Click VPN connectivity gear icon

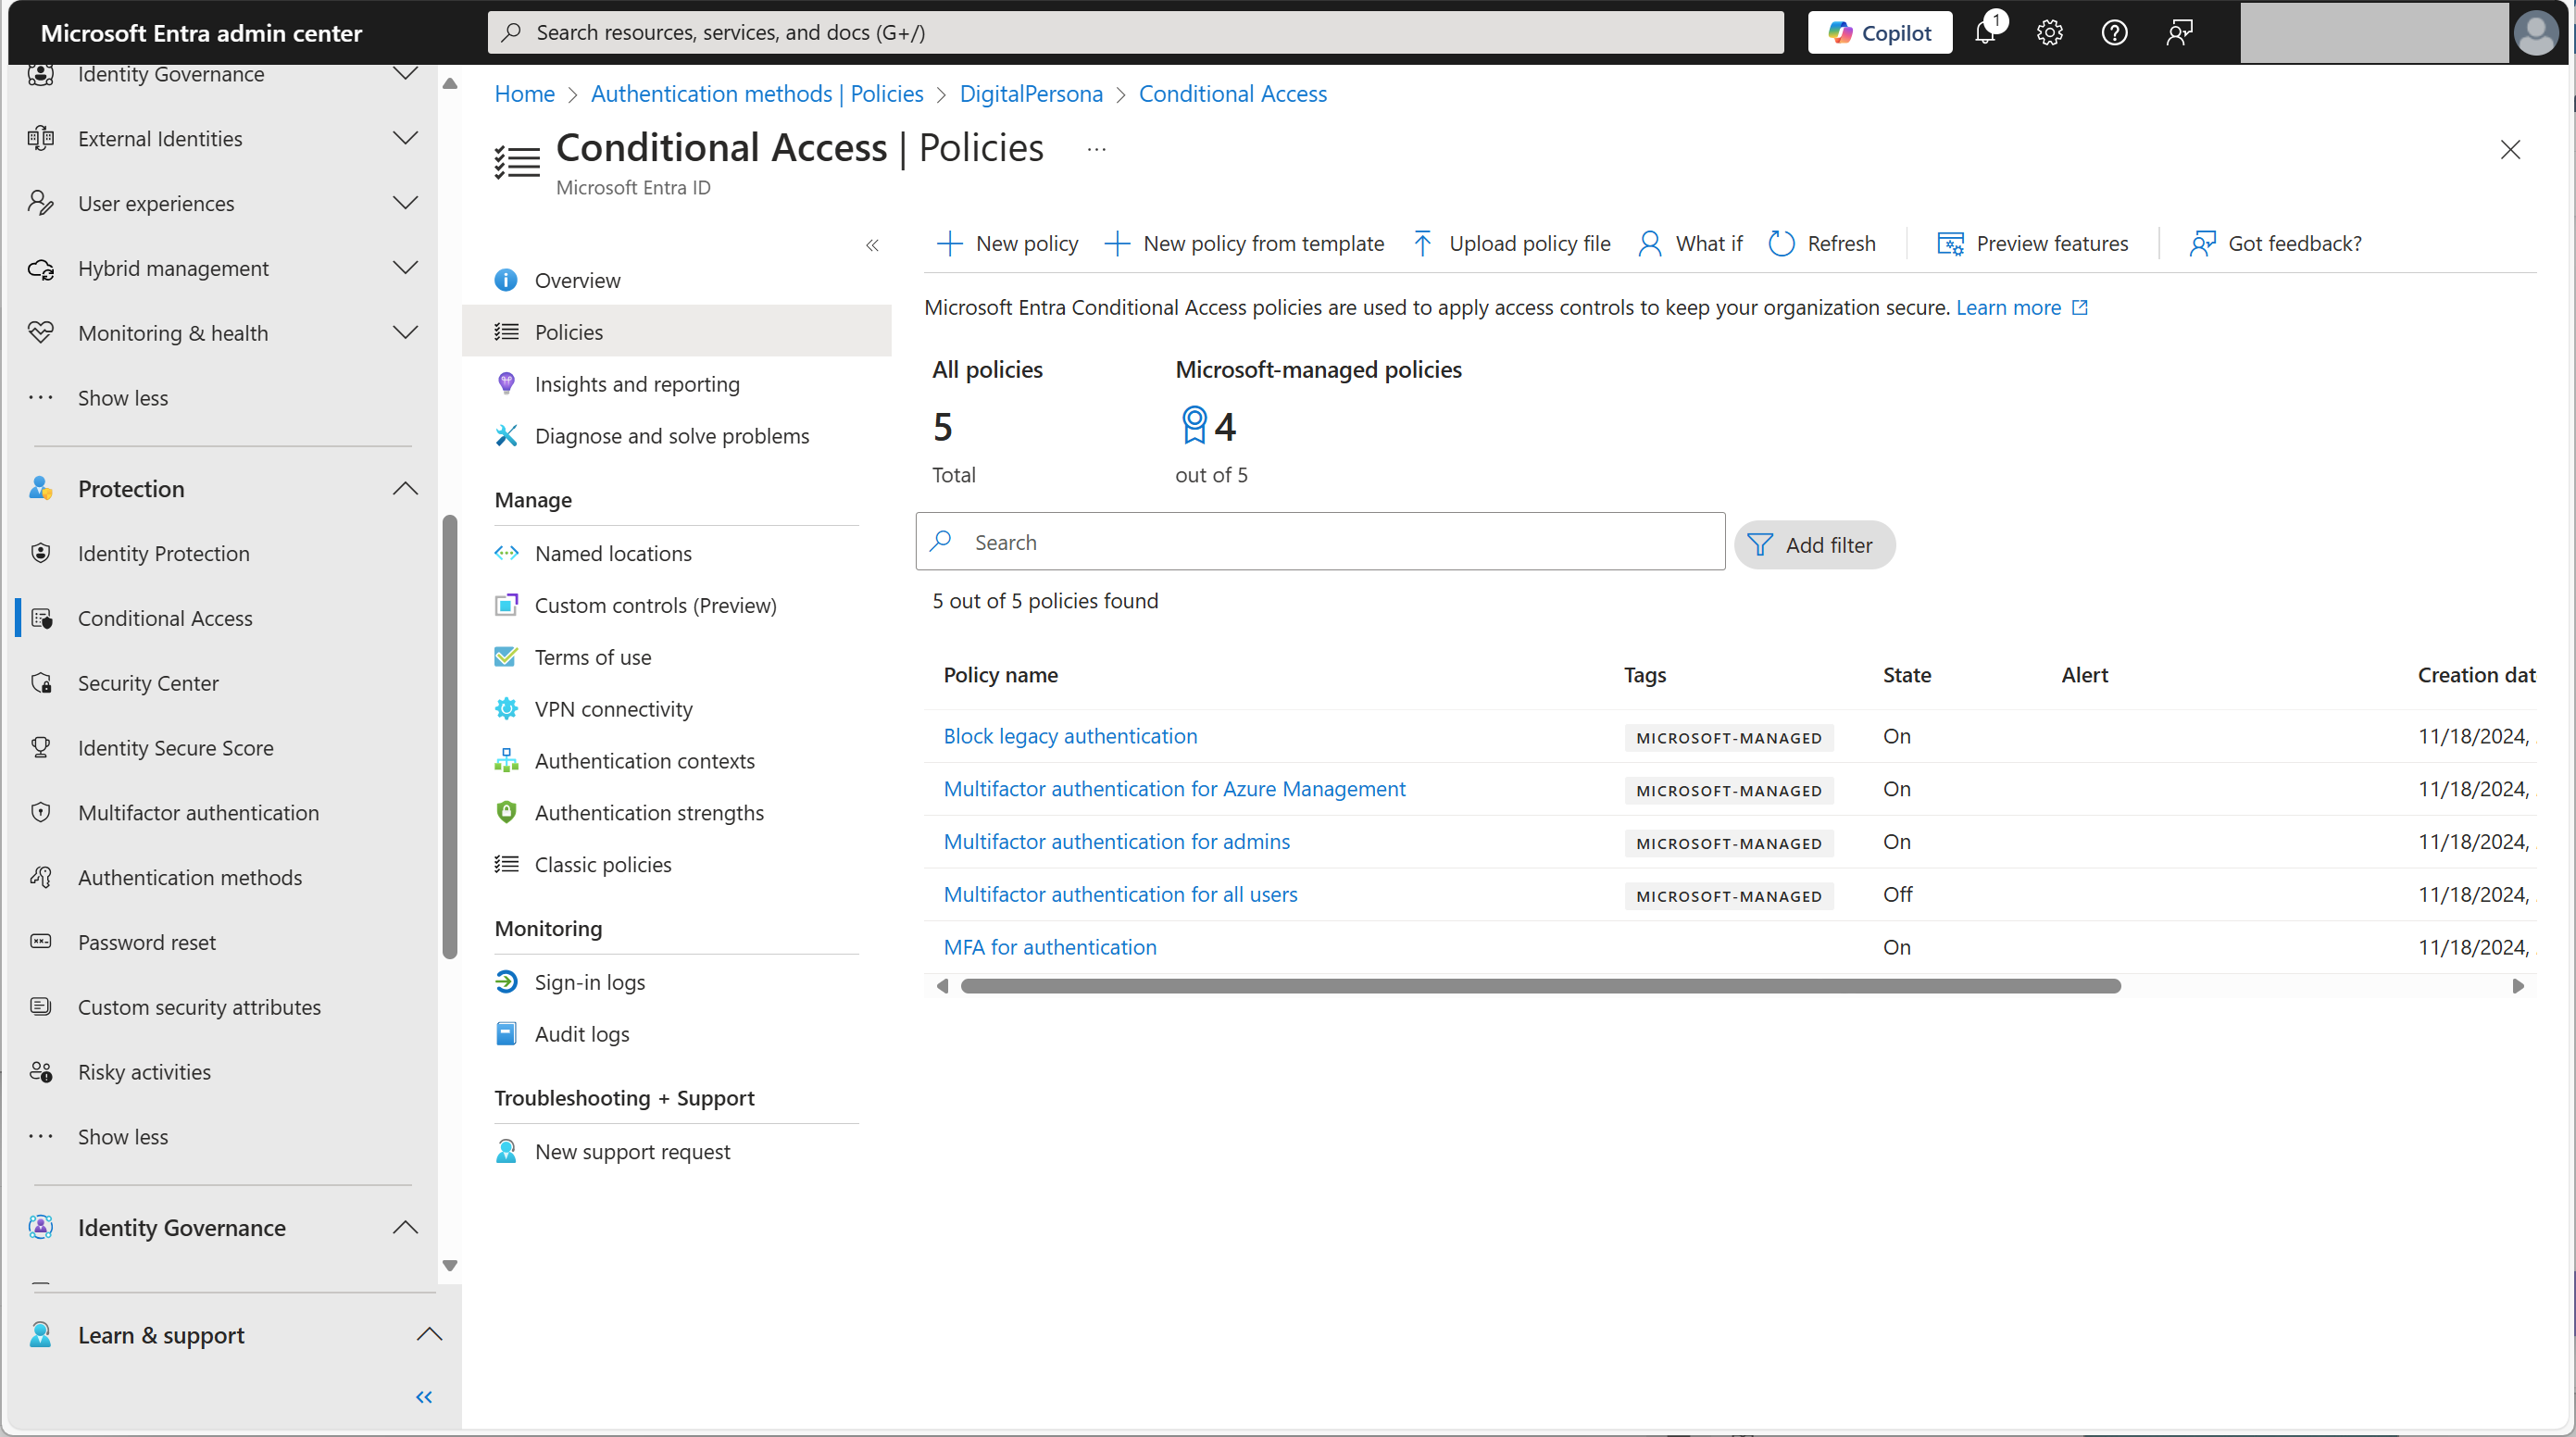coord(506,708)
